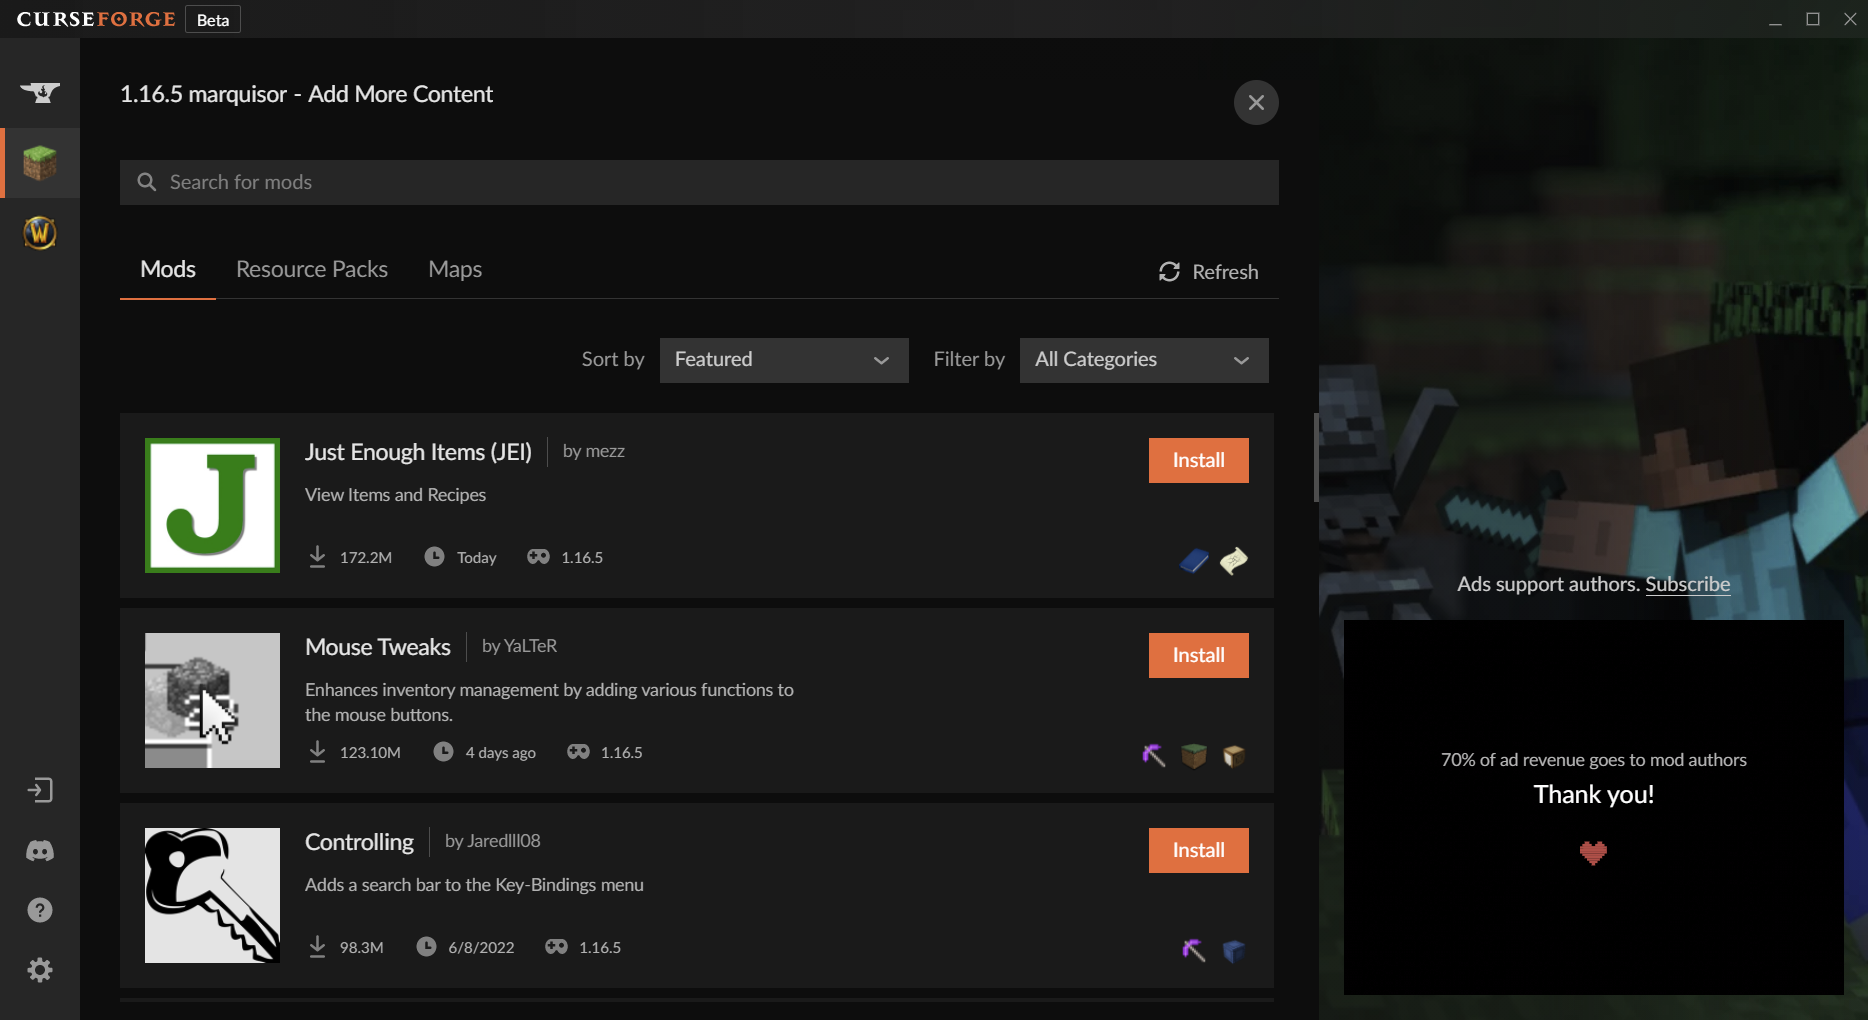Switch to the Mods tab
1868x1020 pixels.
(168, 269)
